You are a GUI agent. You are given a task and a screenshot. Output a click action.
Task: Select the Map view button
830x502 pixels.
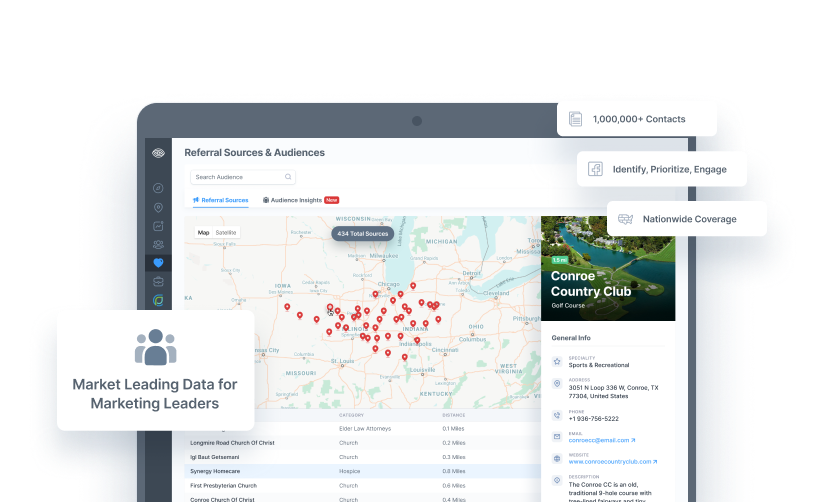pos(203,232)
